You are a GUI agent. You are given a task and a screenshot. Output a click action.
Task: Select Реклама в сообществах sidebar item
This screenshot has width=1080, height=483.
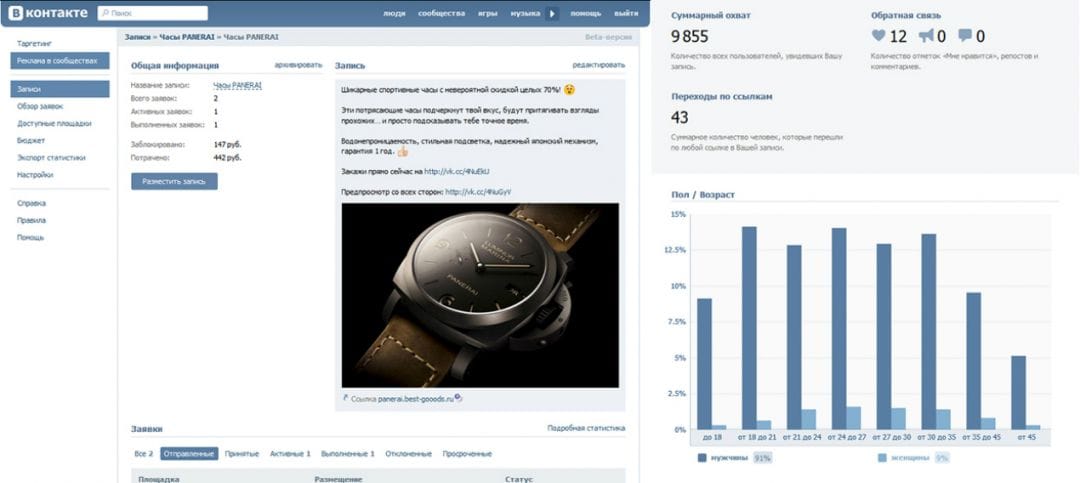[60, 61]
